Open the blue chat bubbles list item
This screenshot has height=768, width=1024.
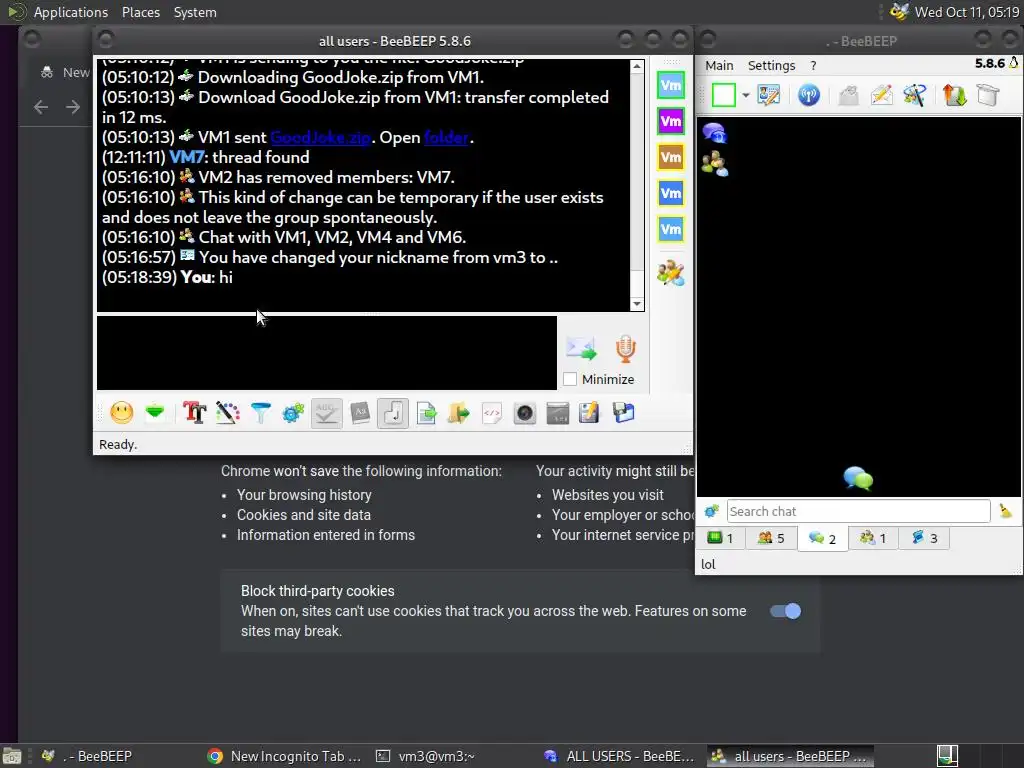click(714, 133)
